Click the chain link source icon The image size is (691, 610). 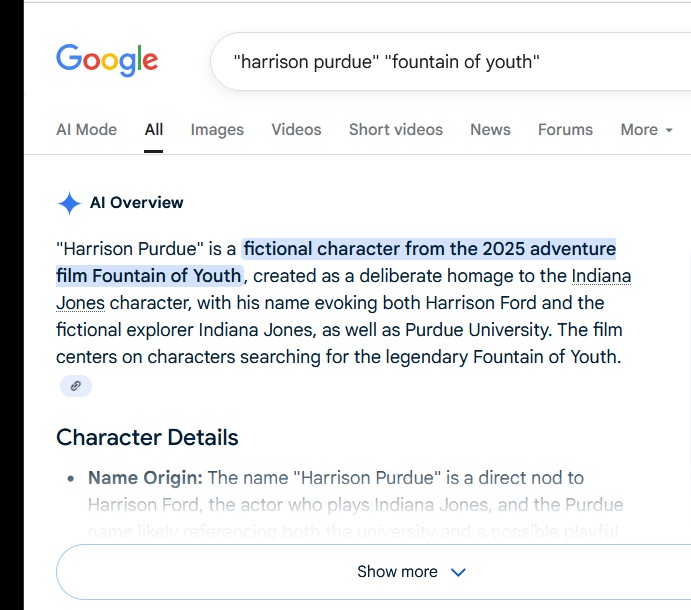tap(75, 386)
